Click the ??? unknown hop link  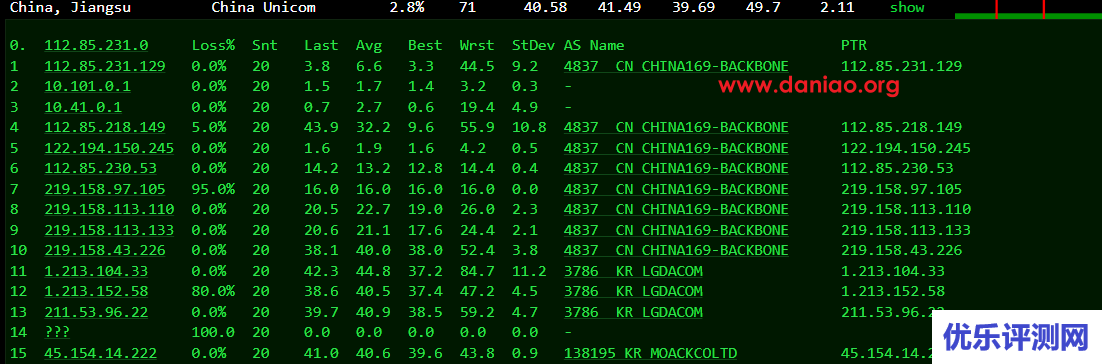point(57,332)
